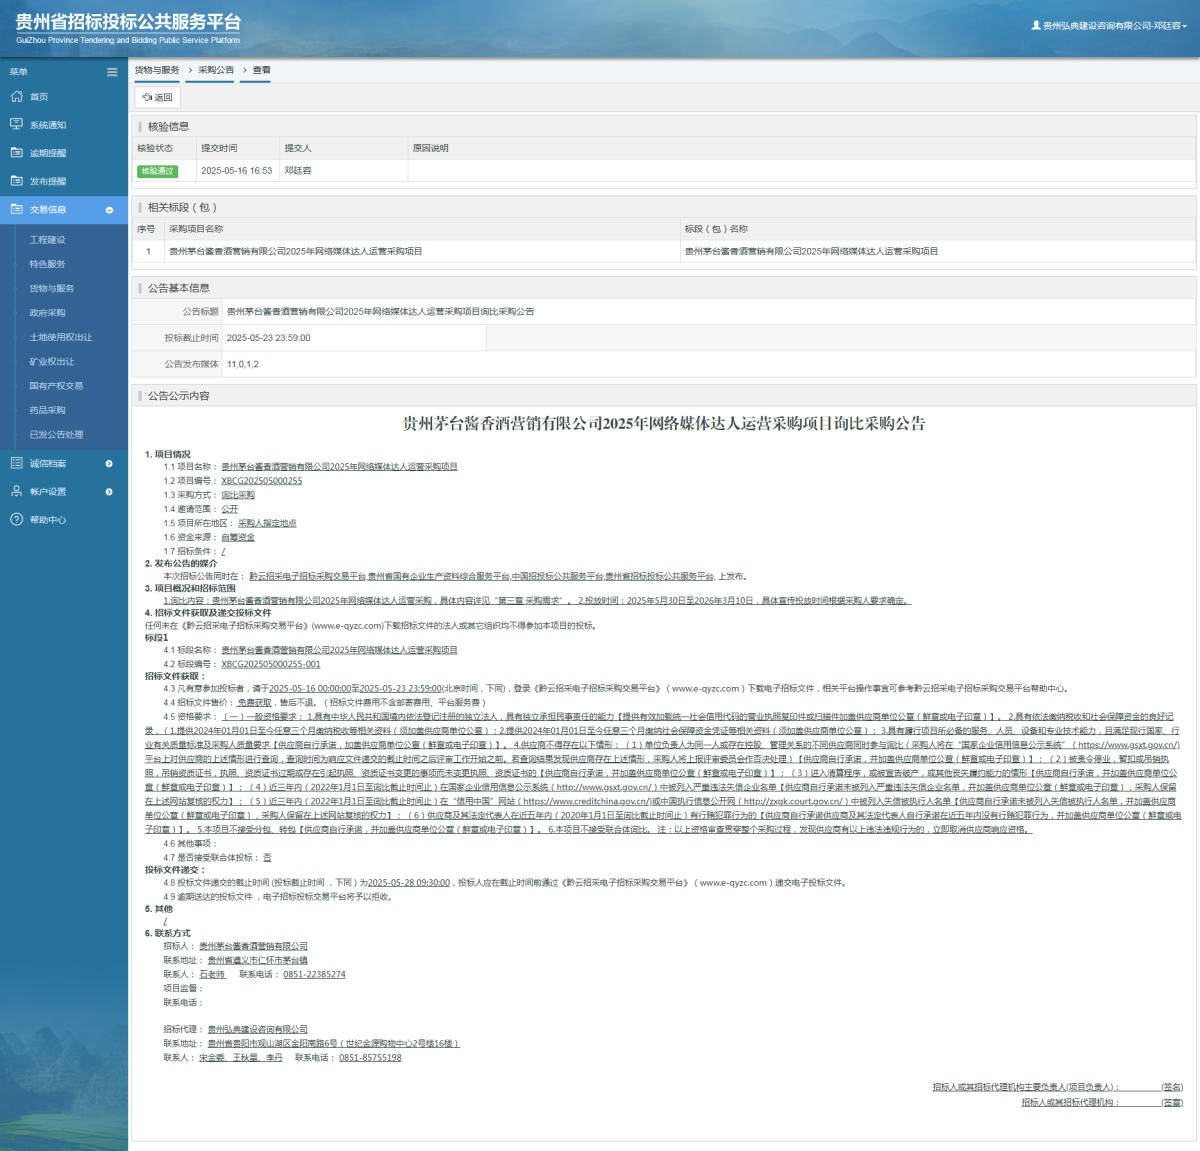Click the 核验通过 green status badge
The image size is (1200, 1151).
point(157,171)
